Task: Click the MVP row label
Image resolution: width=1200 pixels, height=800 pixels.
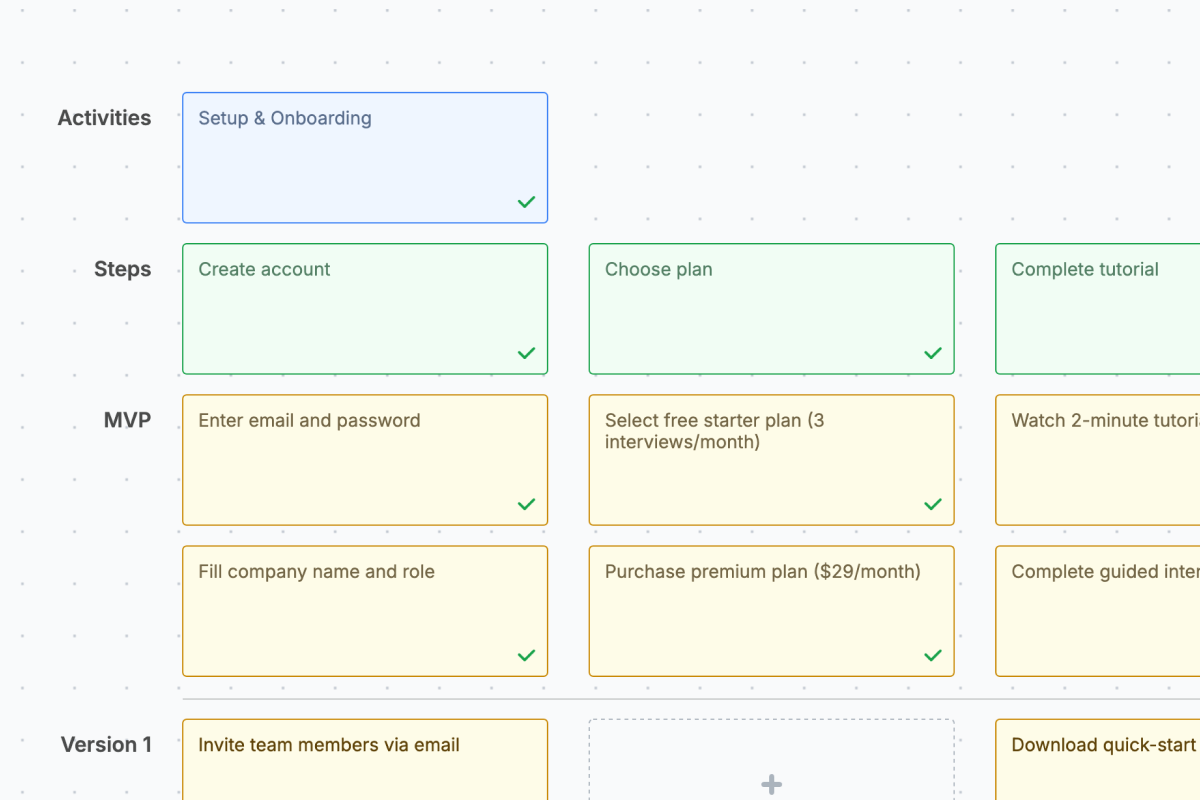Action: pyautogui.click(x=127, y=420)
